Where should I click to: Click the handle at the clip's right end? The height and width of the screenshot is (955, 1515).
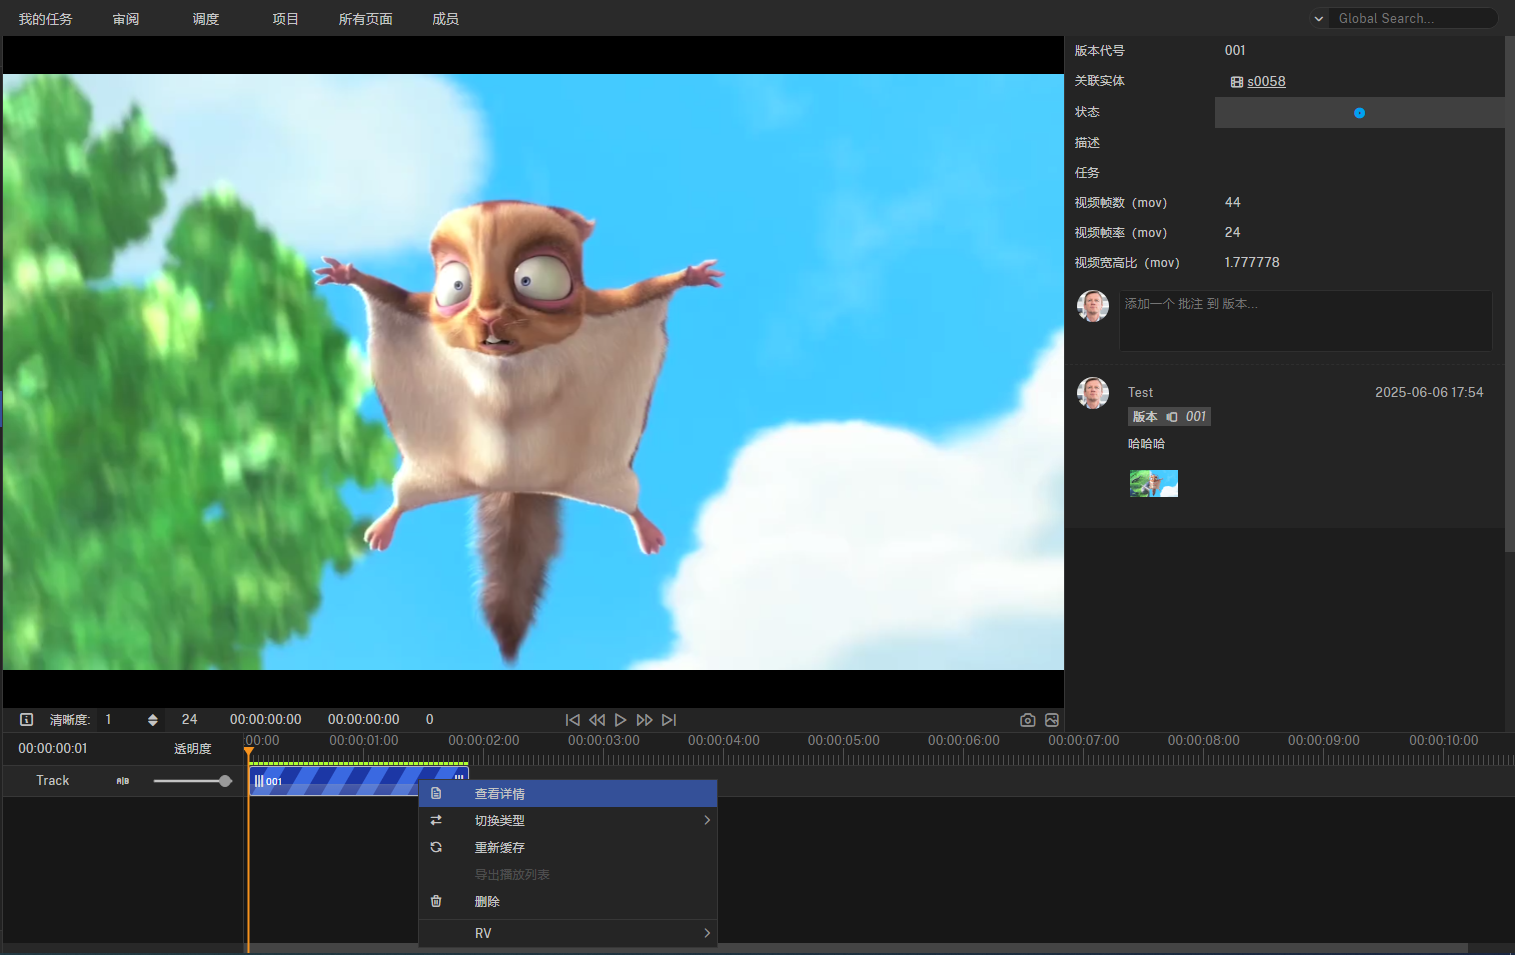(x=460, y=777)
